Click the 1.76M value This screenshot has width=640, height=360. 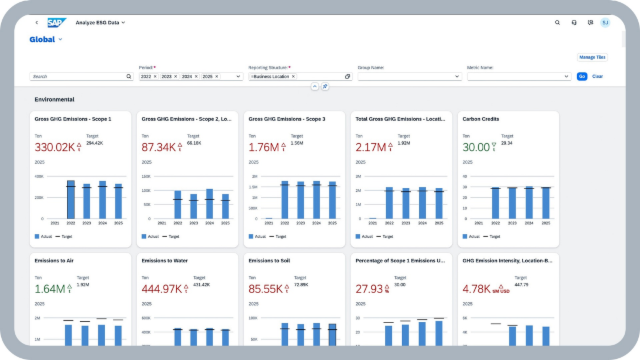(x=264, y=147)
